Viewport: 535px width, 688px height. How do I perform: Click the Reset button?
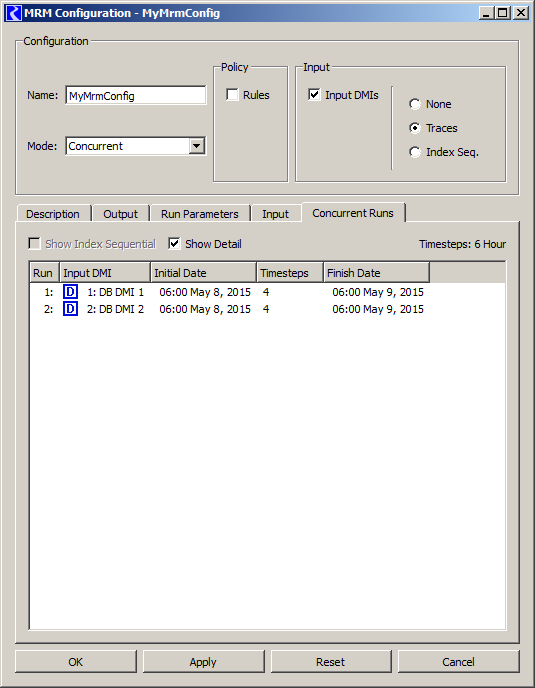click(x=330, y=661)
